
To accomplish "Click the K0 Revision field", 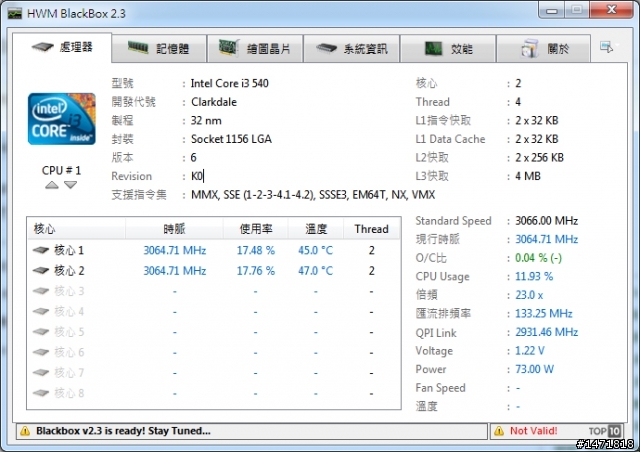I will [x=197, y=176].
